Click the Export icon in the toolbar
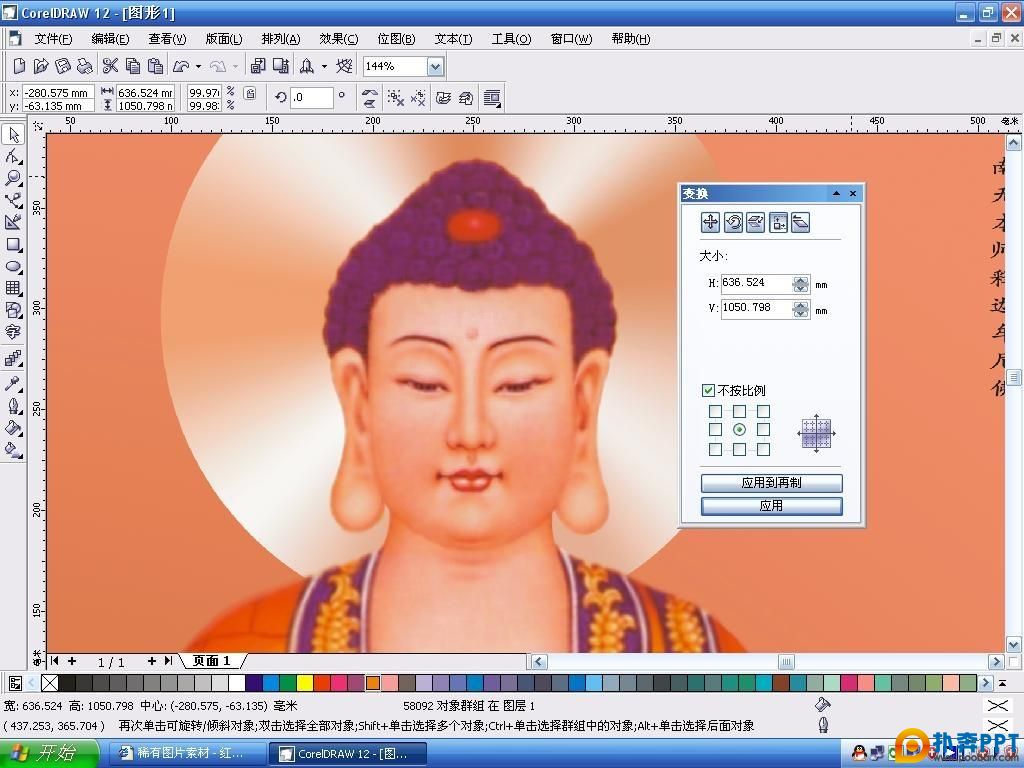The image size is (1024, 768). coord(281,66)
